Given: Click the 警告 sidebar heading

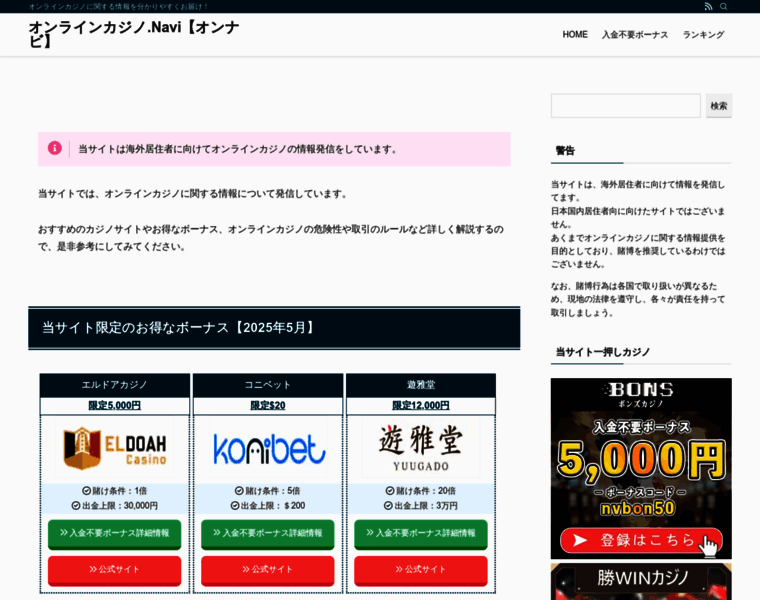Looking at the screenshot, I should click(565, 151).
